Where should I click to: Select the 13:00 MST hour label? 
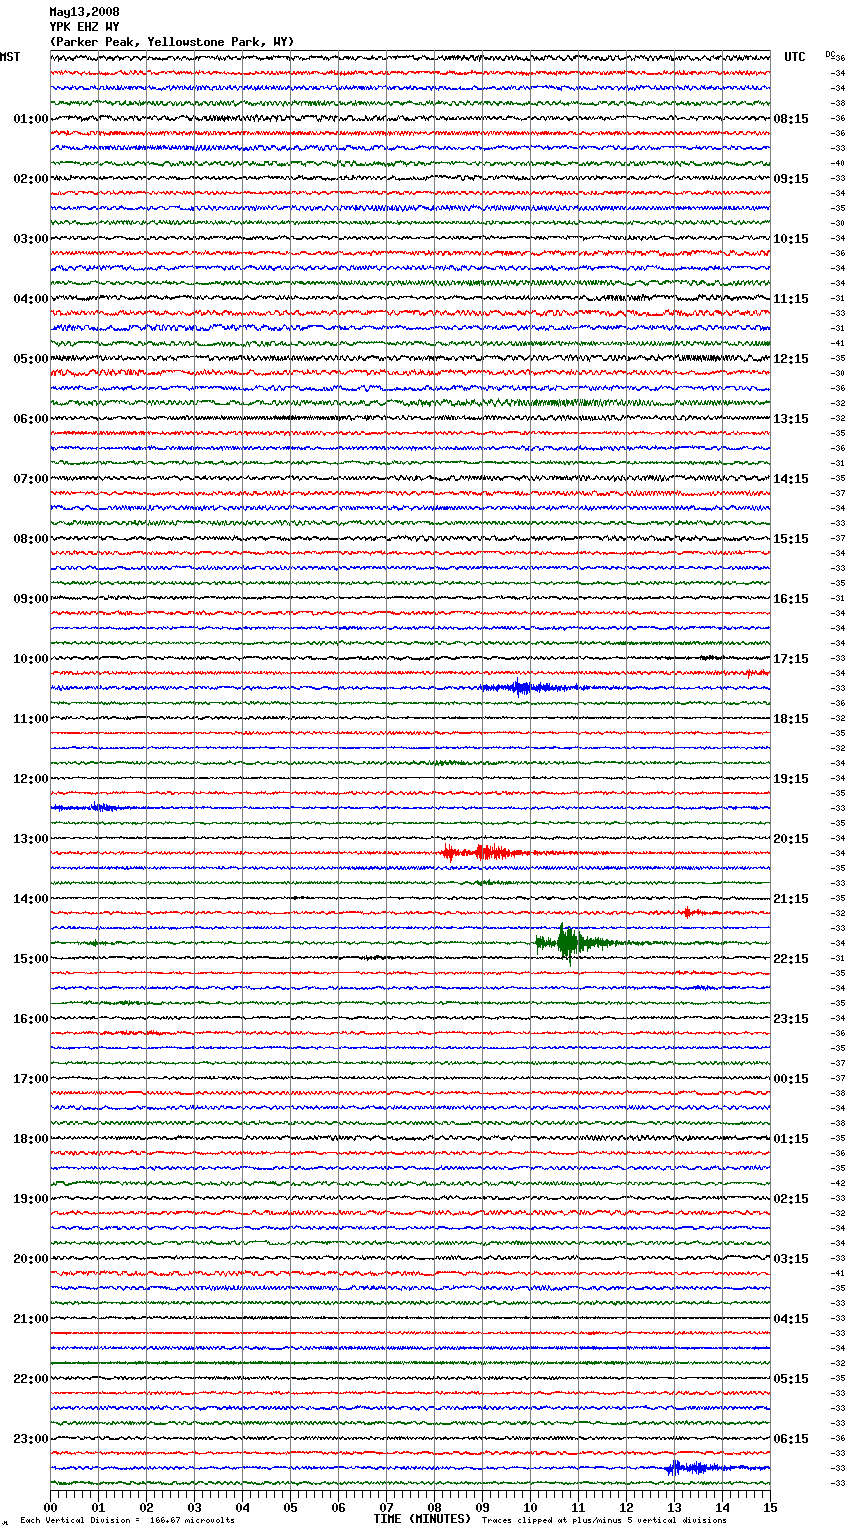pyautogui.click(x=31, y=839)
